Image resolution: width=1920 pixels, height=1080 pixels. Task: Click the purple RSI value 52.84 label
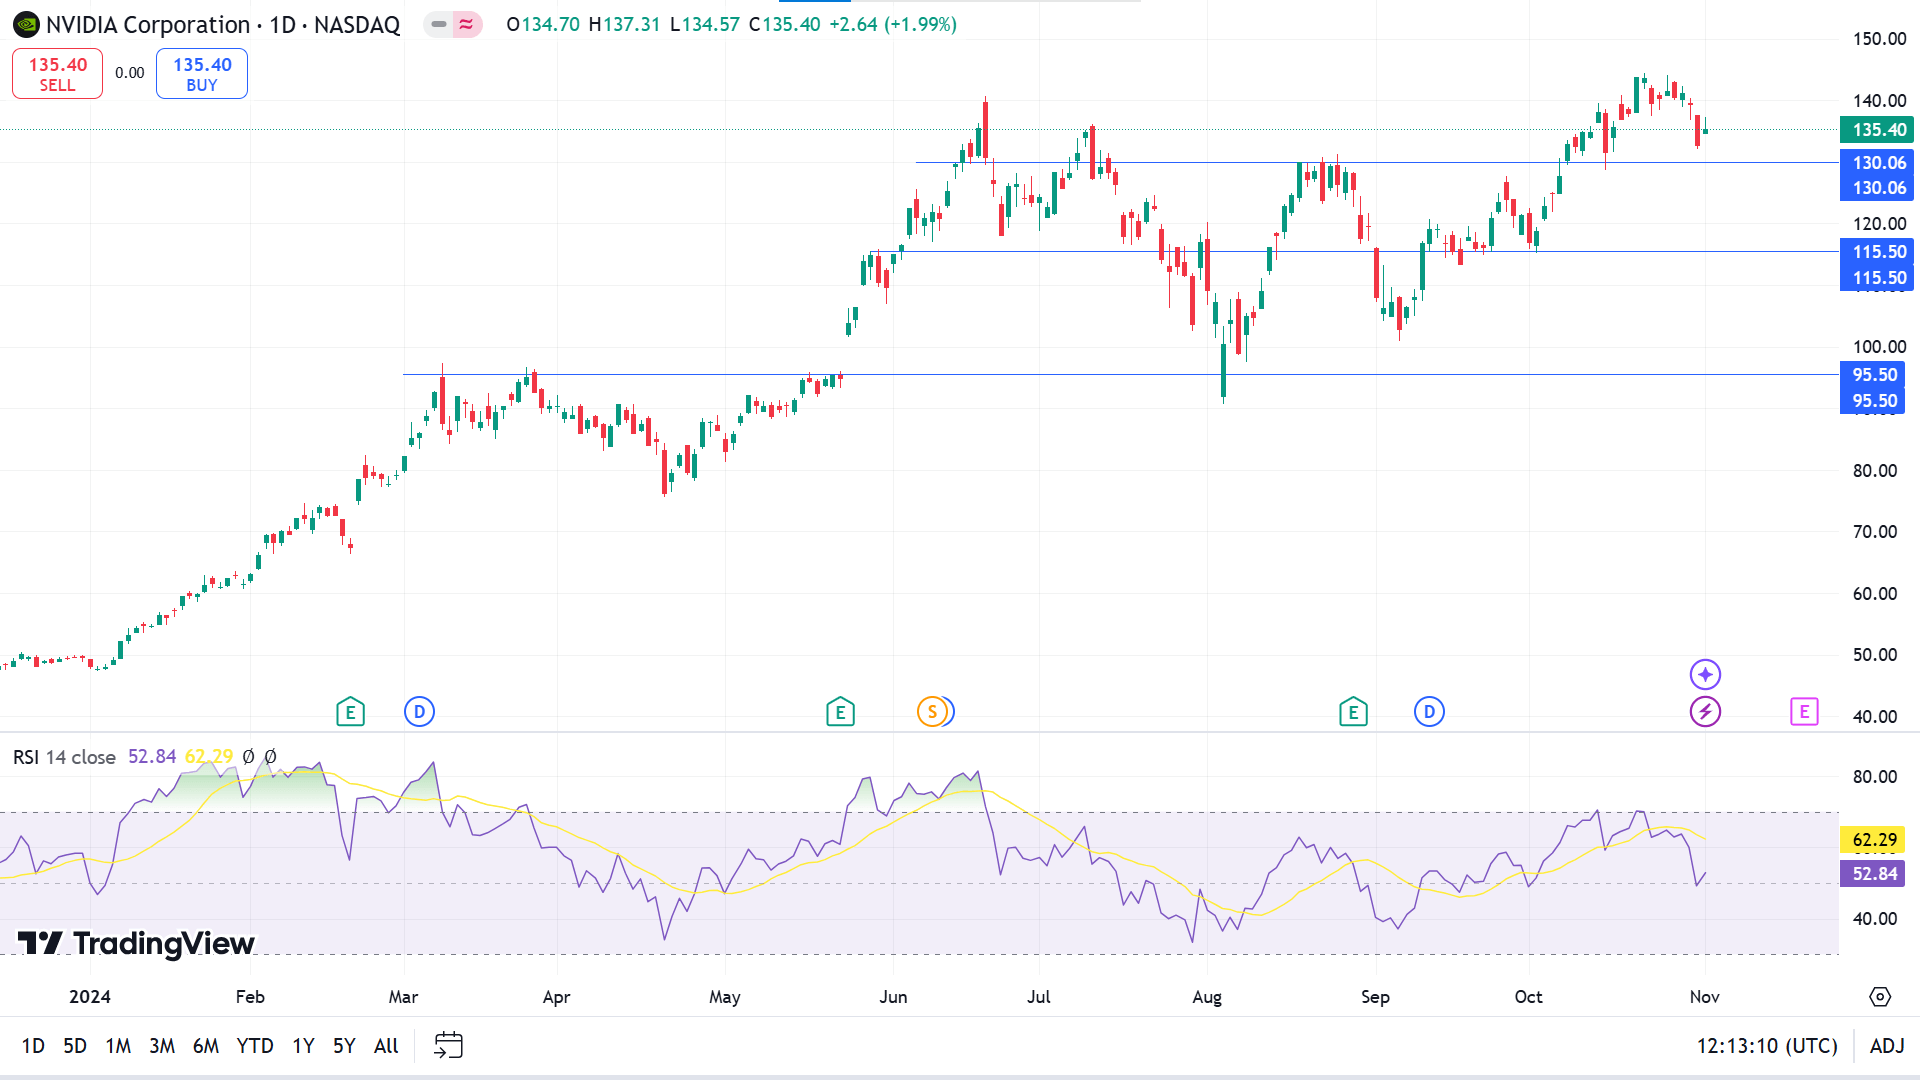click(x=1873, y=874)
